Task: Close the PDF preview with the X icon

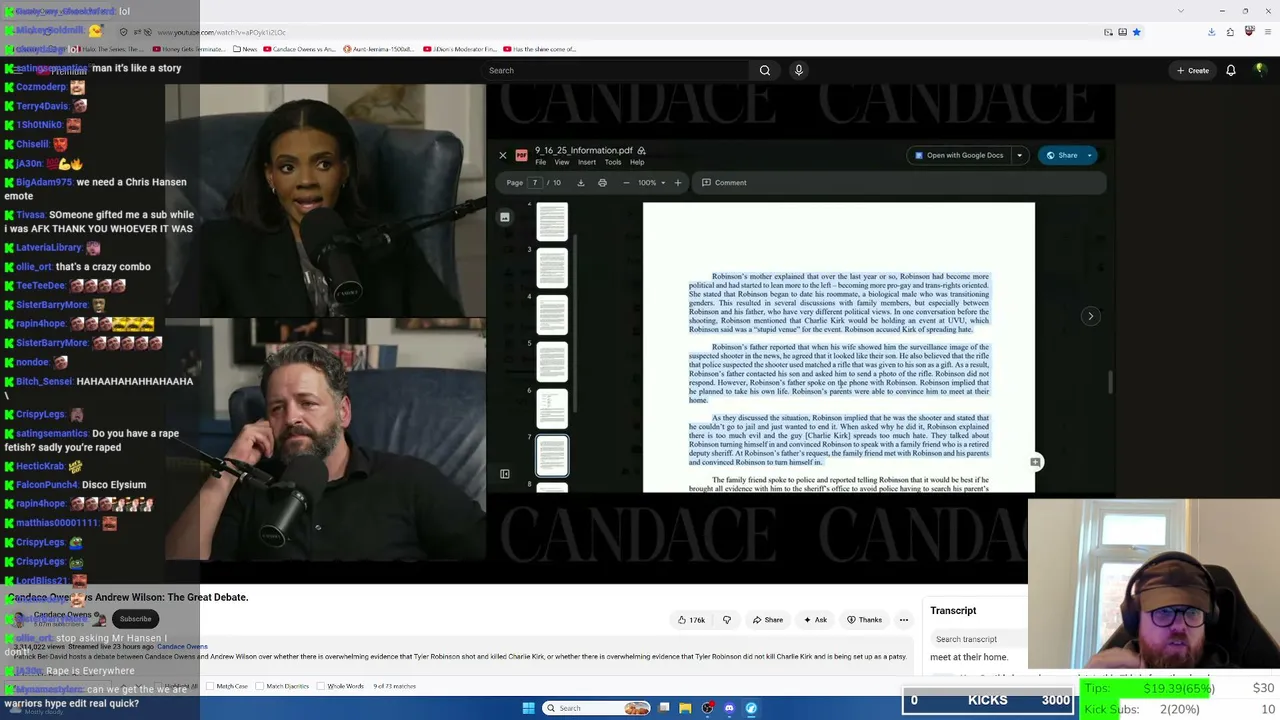Action: tap(503, 155)
